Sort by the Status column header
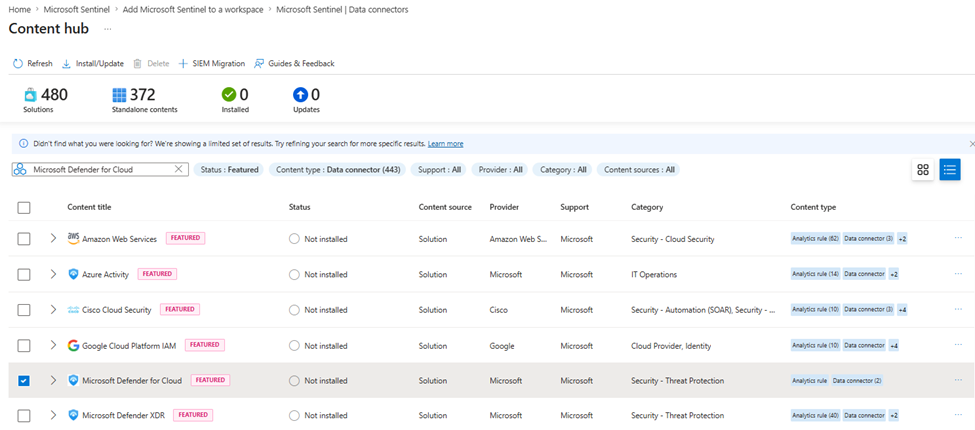975x430 pixels. [300, 207]
